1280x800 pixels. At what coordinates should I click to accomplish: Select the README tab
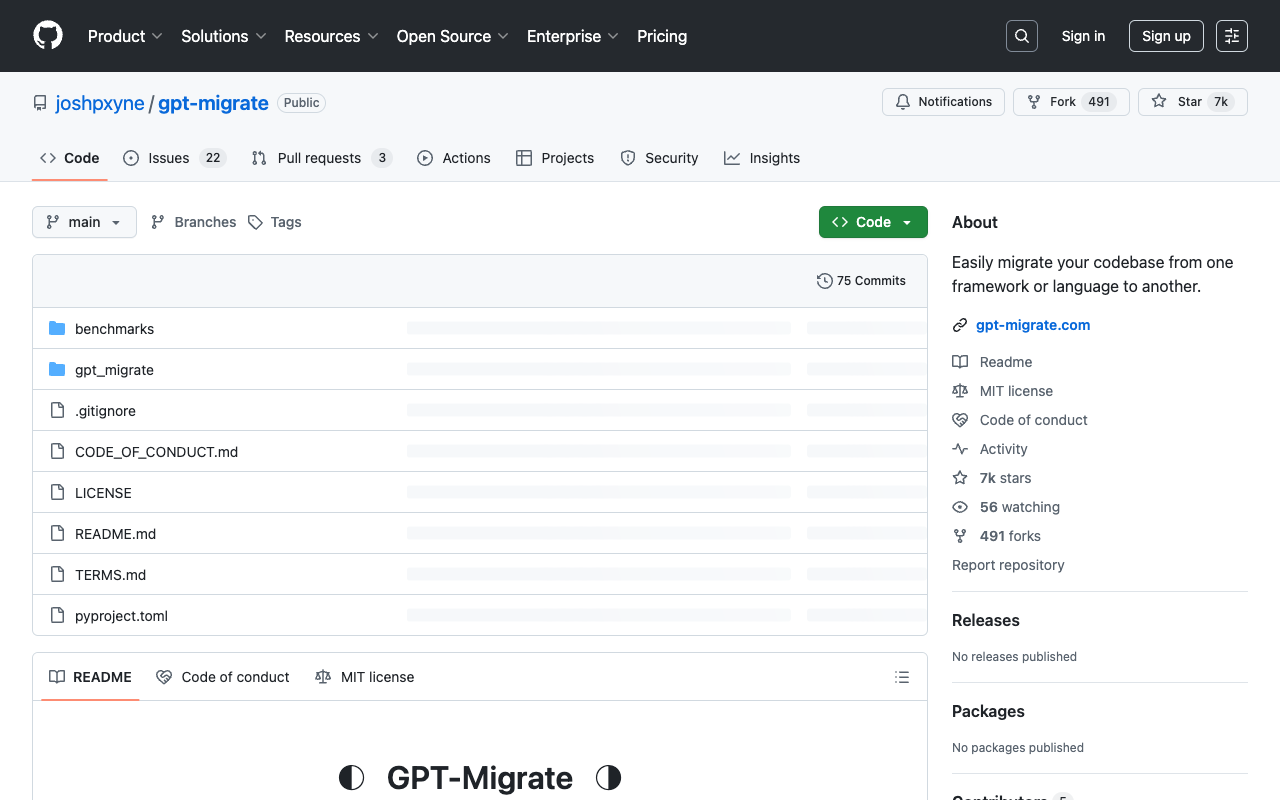(90, 677)
